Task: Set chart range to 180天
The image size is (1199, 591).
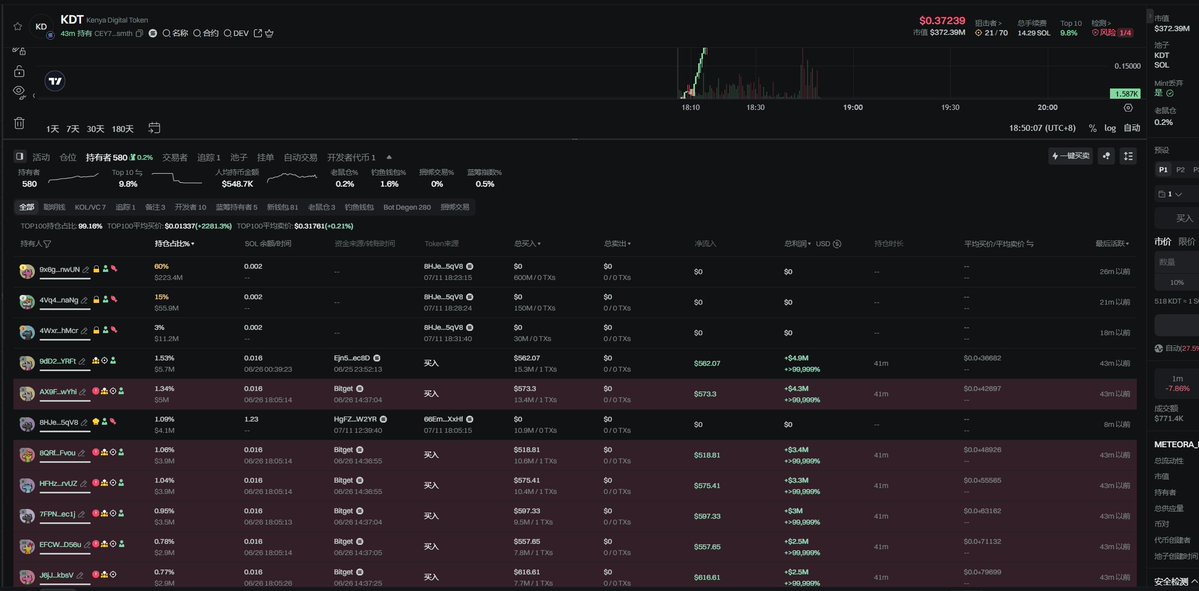Action: pyautogui.click(x=123, y=129)
